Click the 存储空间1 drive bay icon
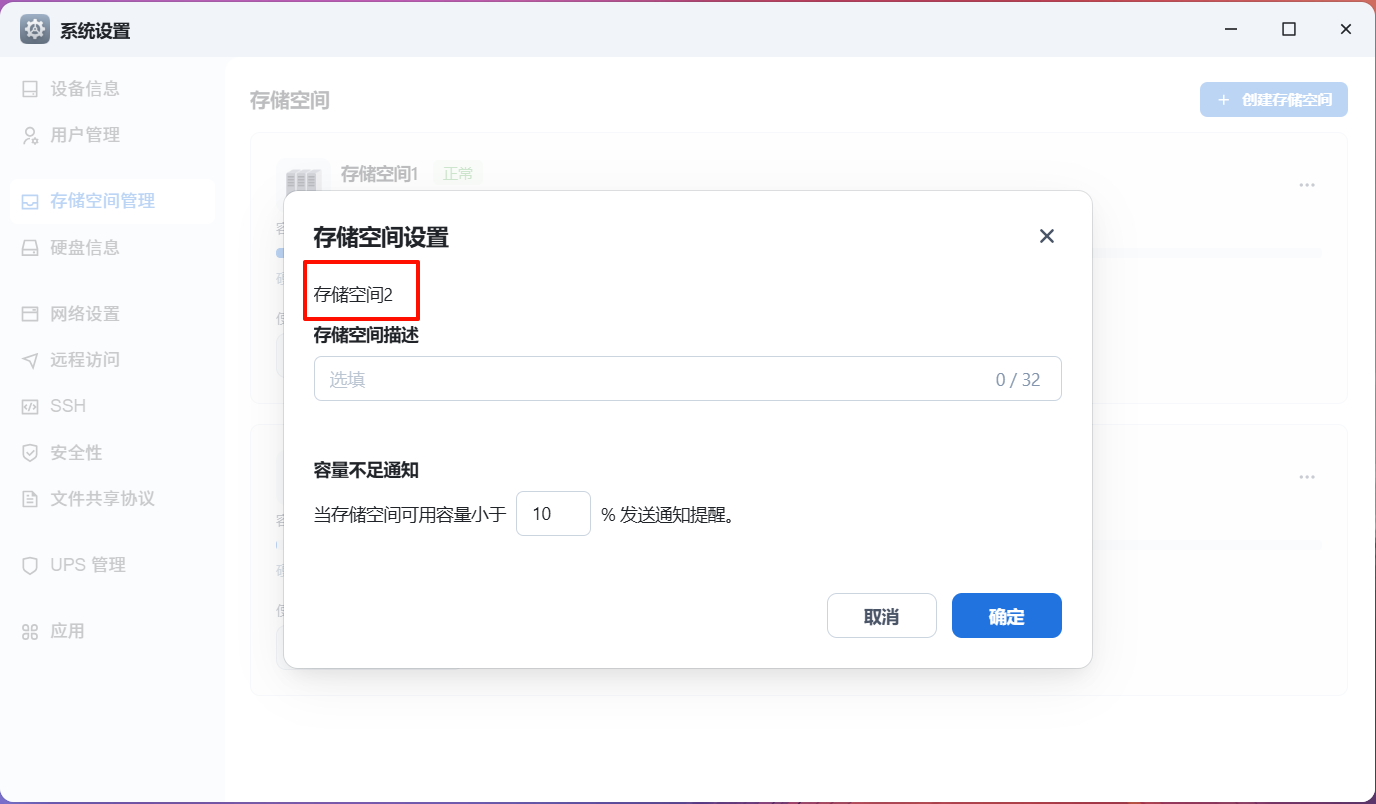 click(x=302, y=180)
